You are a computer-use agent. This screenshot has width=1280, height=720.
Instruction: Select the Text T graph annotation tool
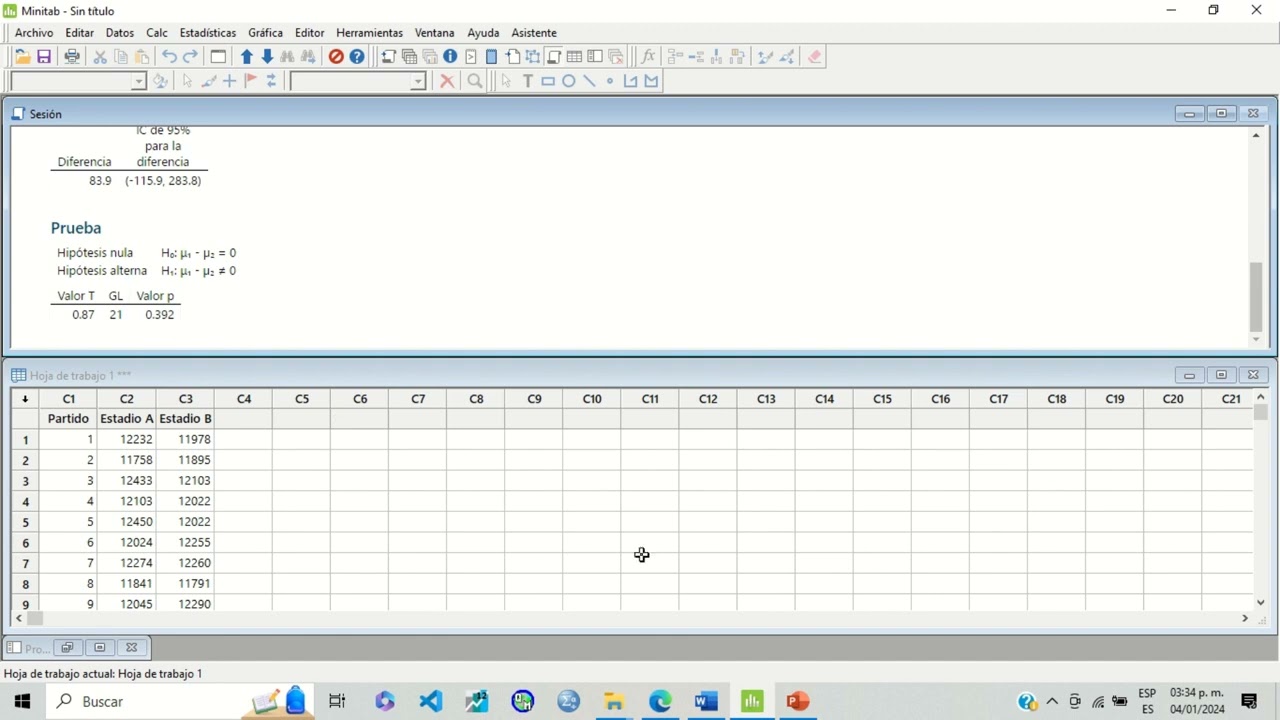(528, 81)
